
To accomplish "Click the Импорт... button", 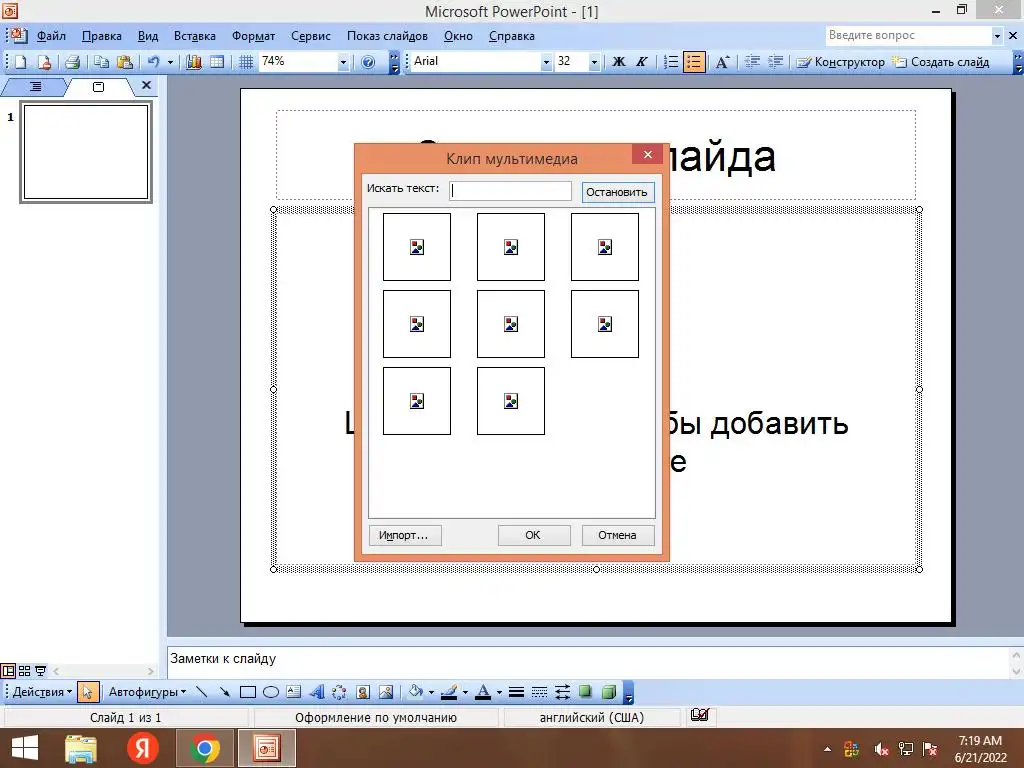I will (x=405, y=535).
